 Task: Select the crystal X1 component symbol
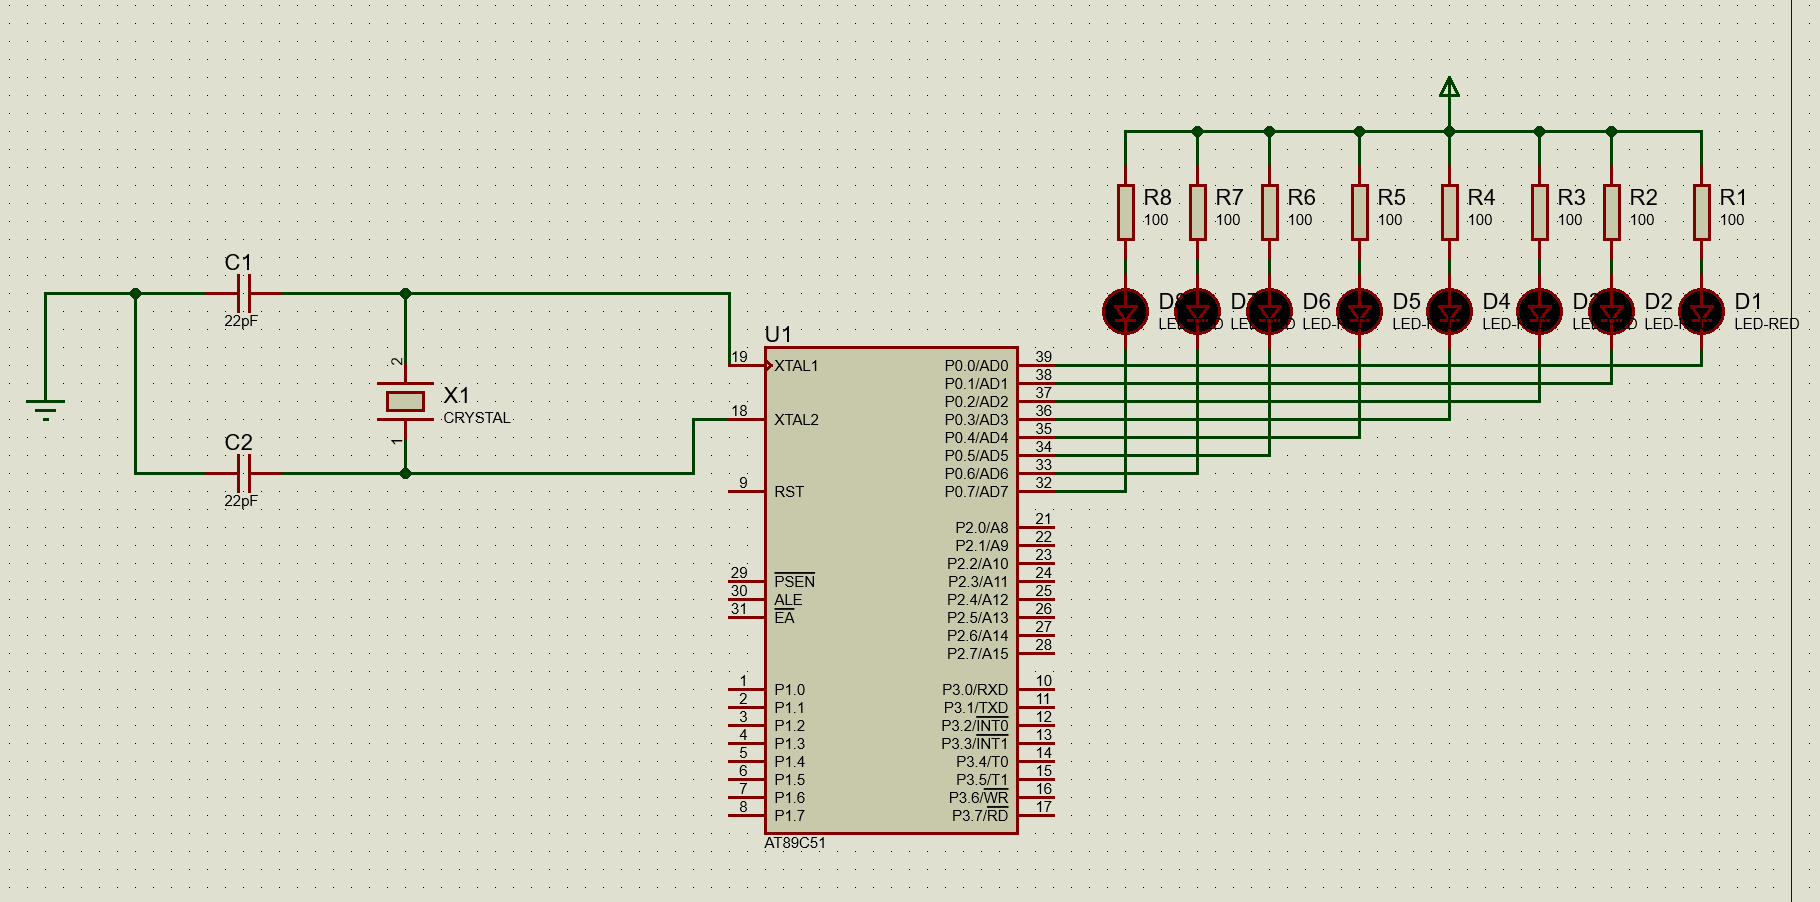(x=405, y=401)
